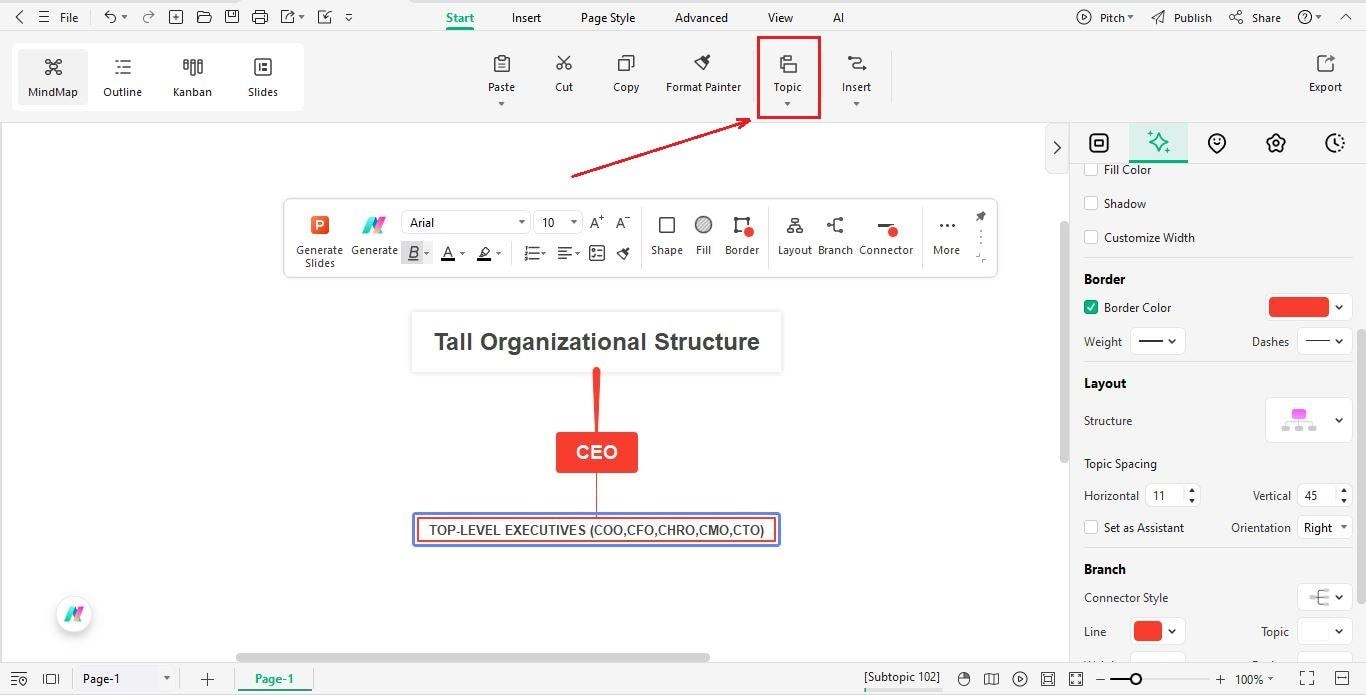Select the Connector tool
The width and height of the screenshot is (1366, 695).
coord(885,236)
